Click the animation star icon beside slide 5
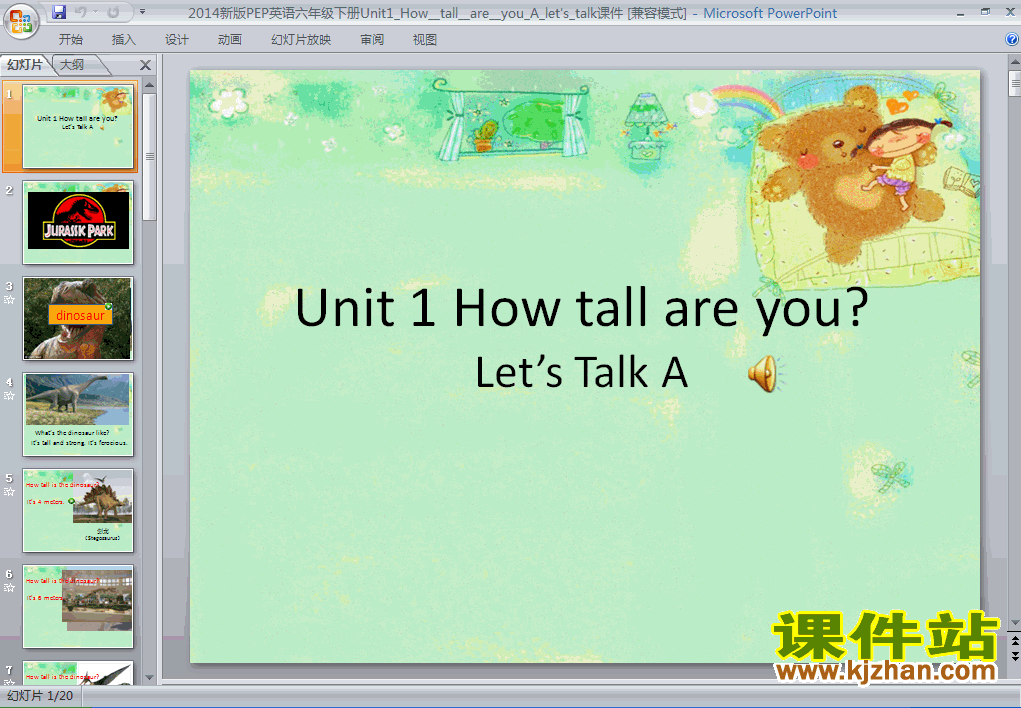 (x=9, y=492)
